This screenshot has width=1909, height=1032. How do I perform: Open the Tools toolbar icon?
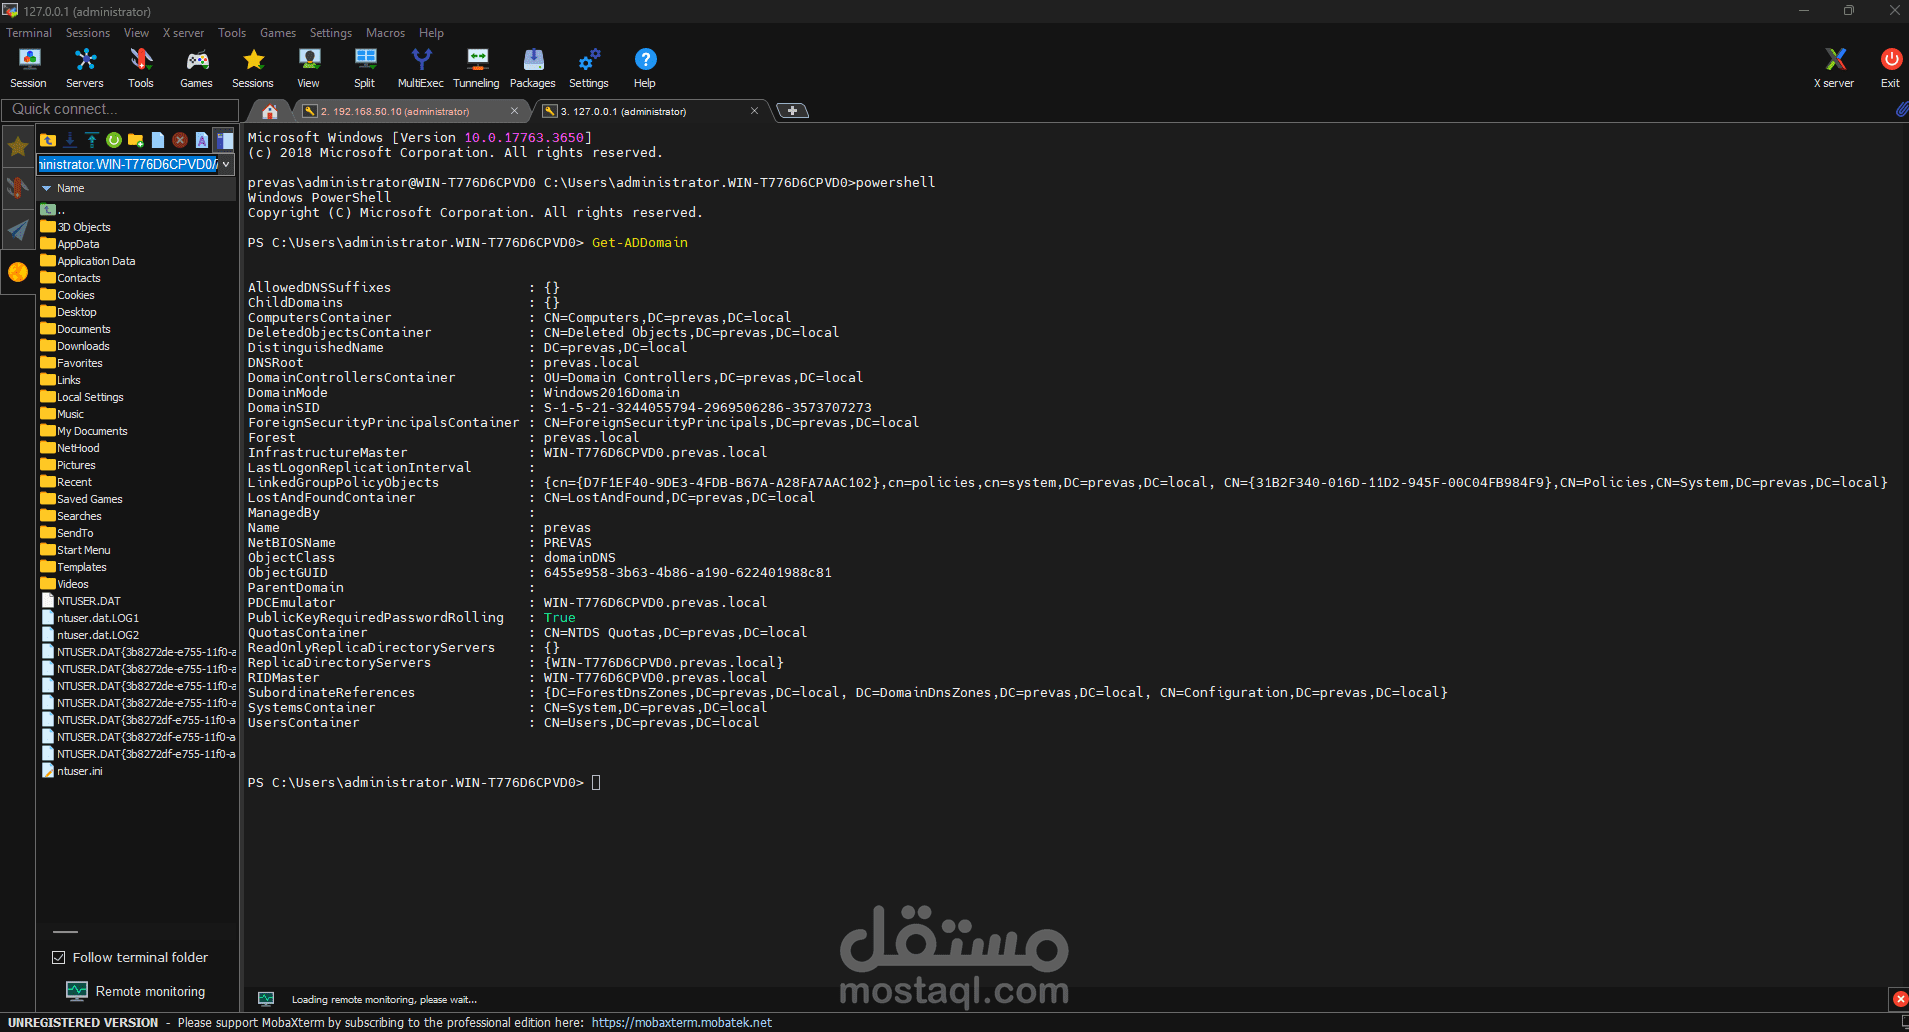[x=141, y=68]
